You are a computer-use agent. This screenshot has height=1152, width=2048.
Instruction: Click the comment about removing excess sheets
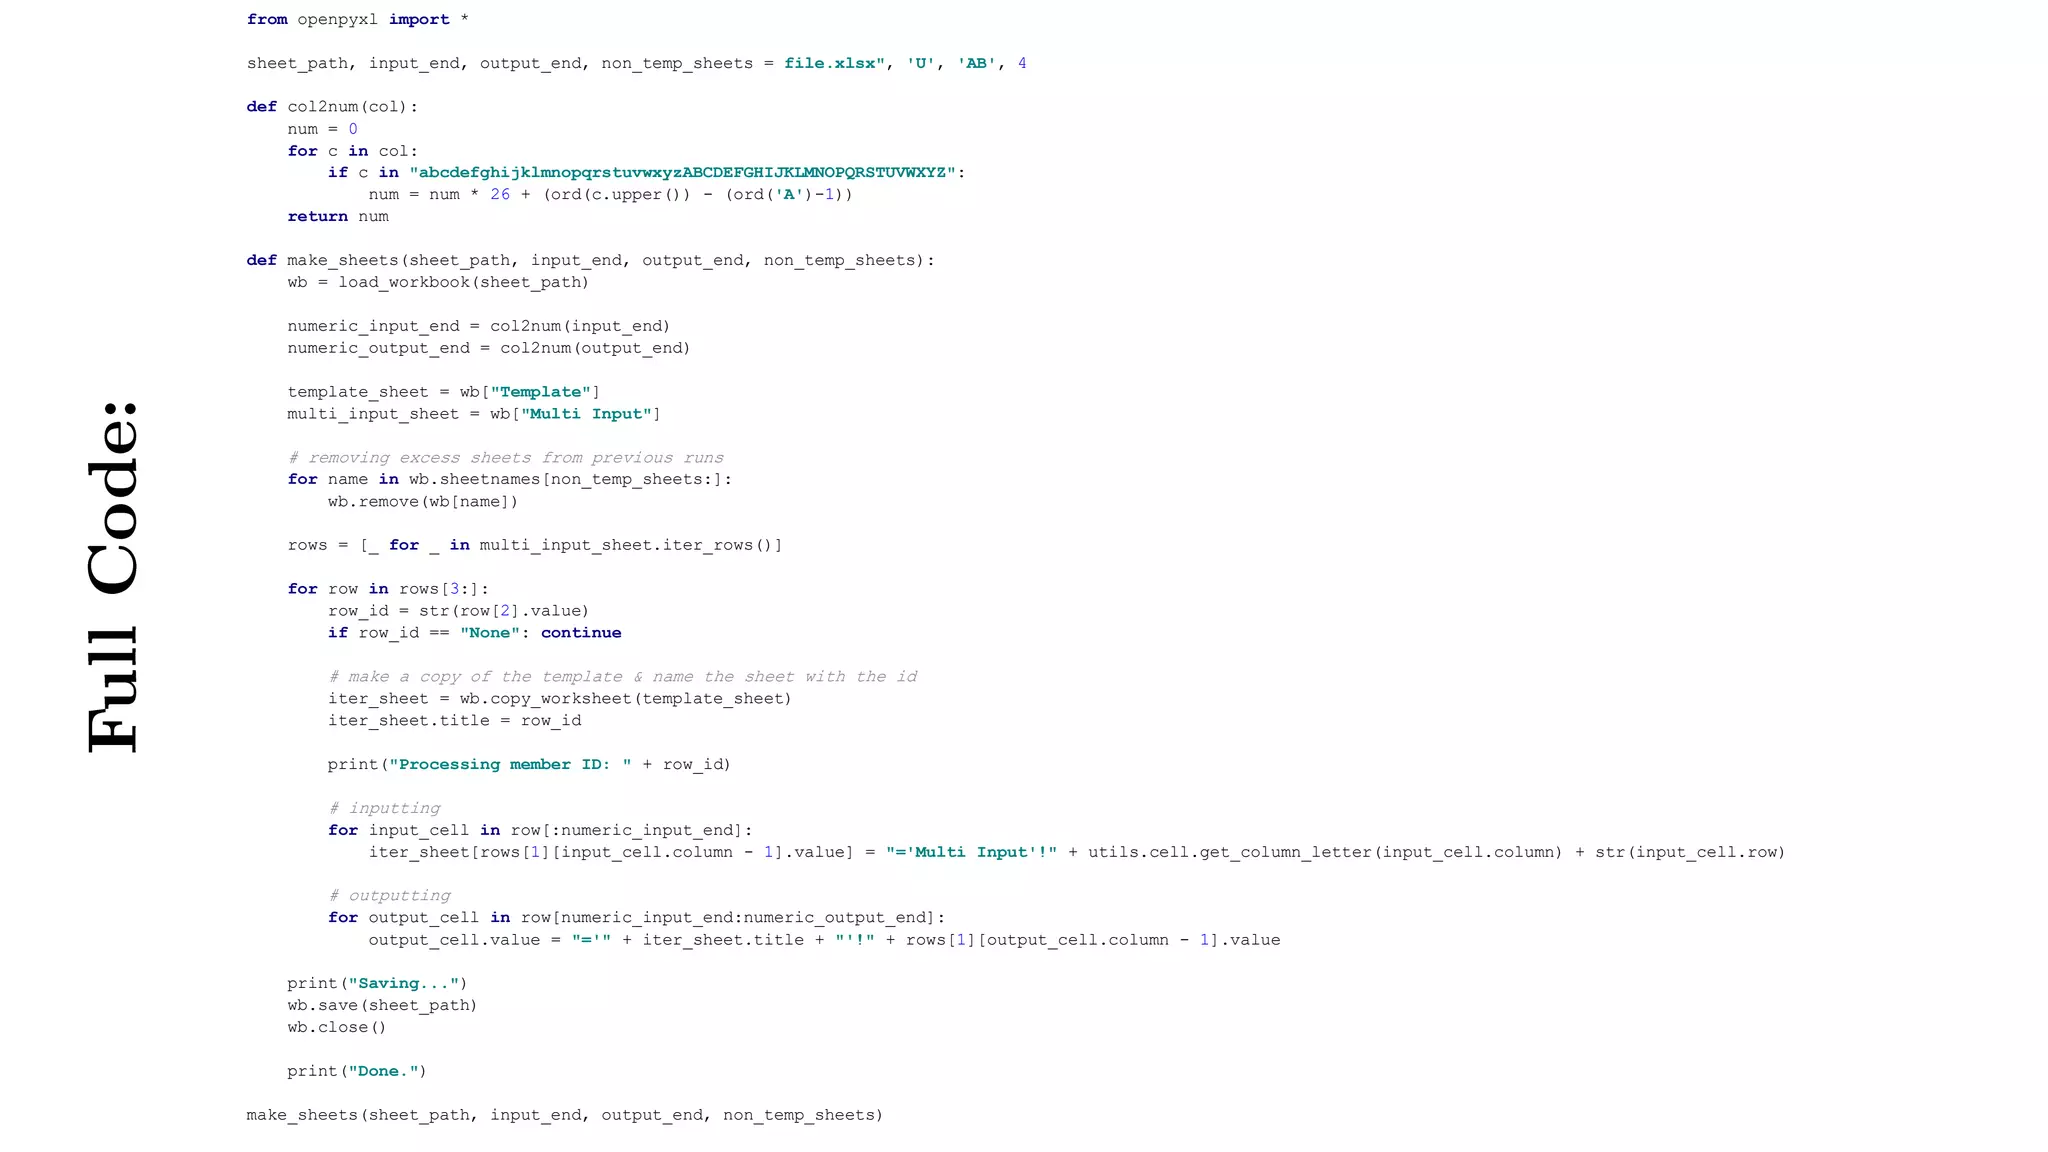[x=505, y=458]
